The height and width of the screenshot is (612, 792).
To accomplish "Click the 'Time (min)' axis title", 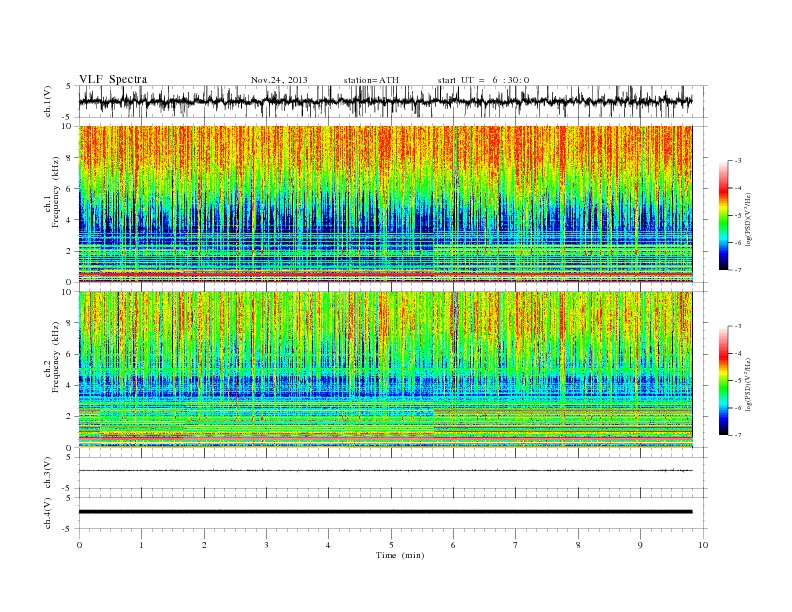I will 400,555.
